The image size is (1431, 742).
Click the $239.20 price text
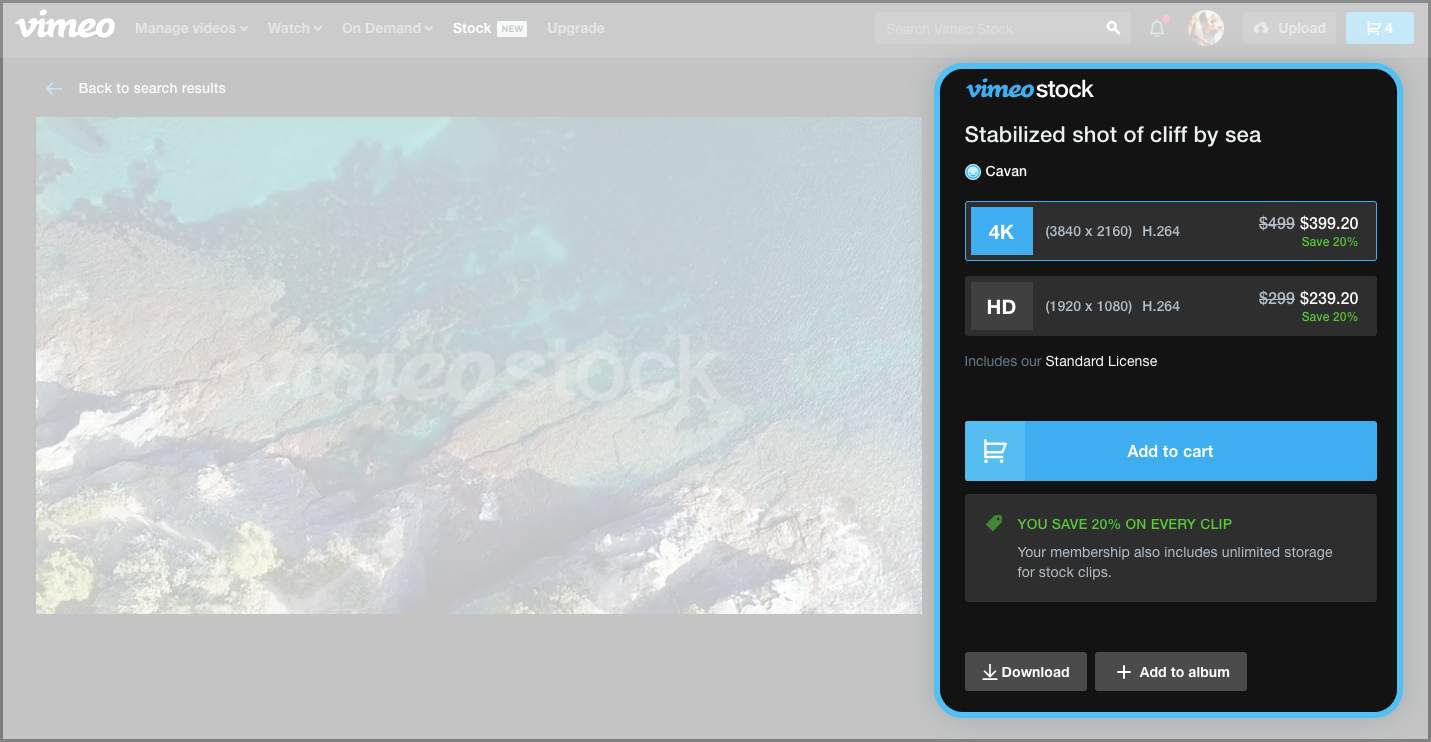coord(1329,299)
